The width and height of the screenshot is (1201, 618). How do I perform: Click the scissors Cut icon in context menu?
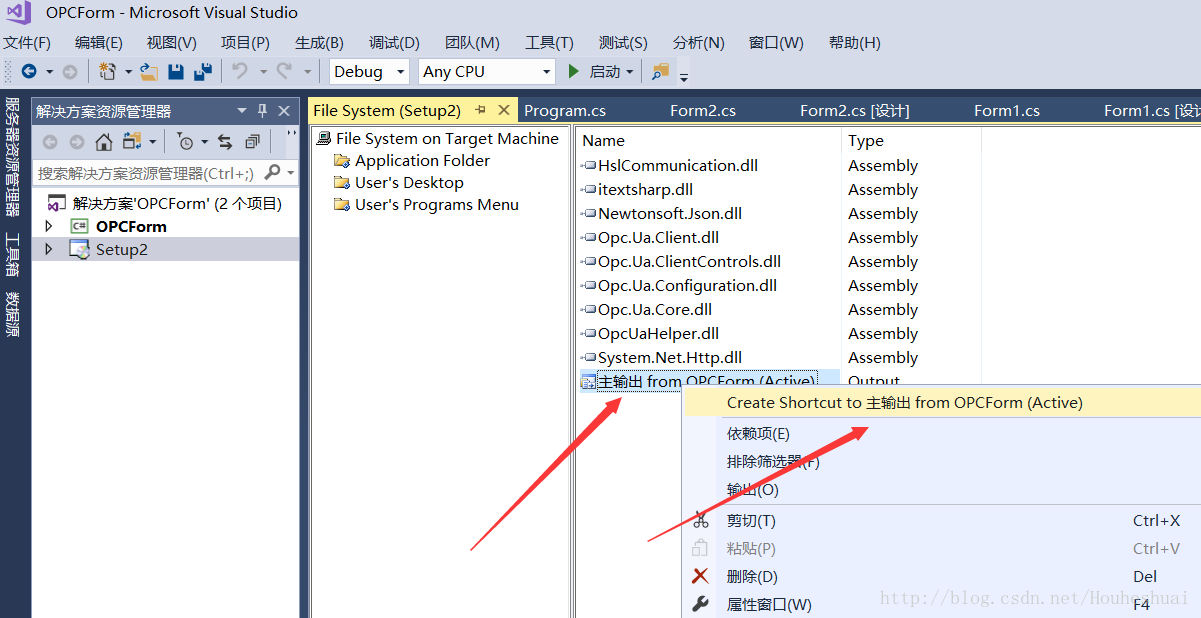point(701,520)
